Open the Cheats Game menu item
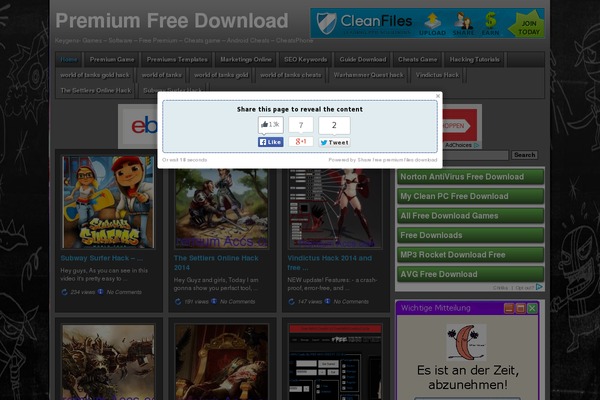 click(417, 59)
